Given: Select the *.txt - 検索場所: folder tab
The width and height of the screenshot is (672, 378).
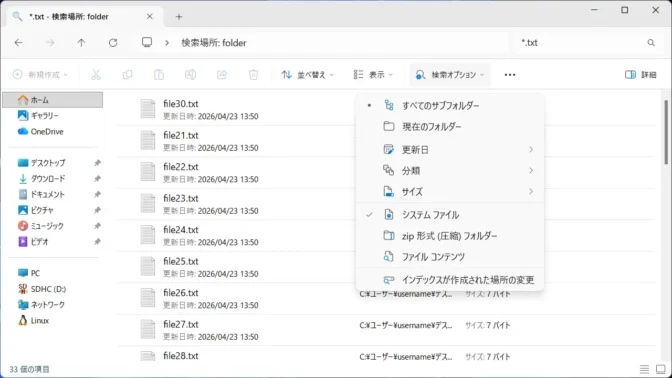Looking at the screenshot, I should click(x=84, y=17).
